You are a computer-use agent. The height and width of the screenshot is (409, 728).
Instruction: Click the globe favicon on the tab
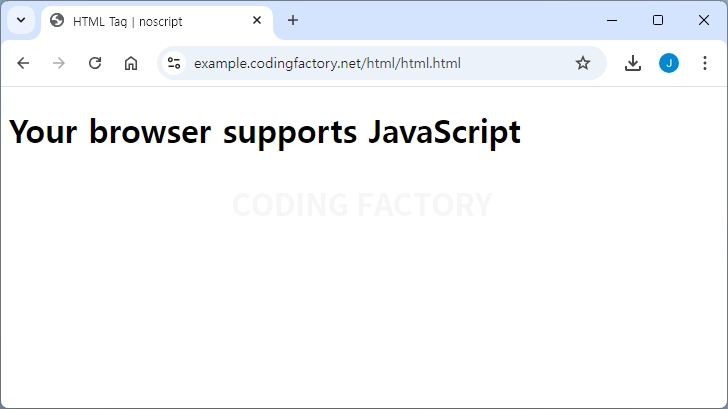[57, 20]
